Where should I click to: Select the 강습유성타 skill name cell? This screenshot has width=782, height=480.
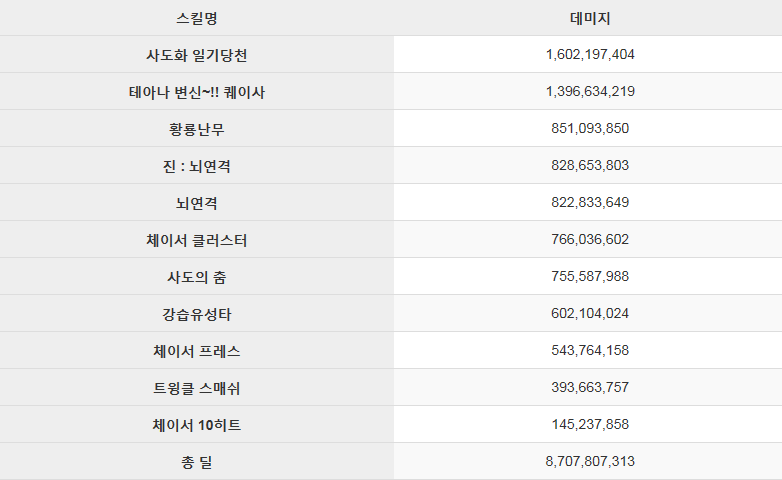tap(196, 313)
